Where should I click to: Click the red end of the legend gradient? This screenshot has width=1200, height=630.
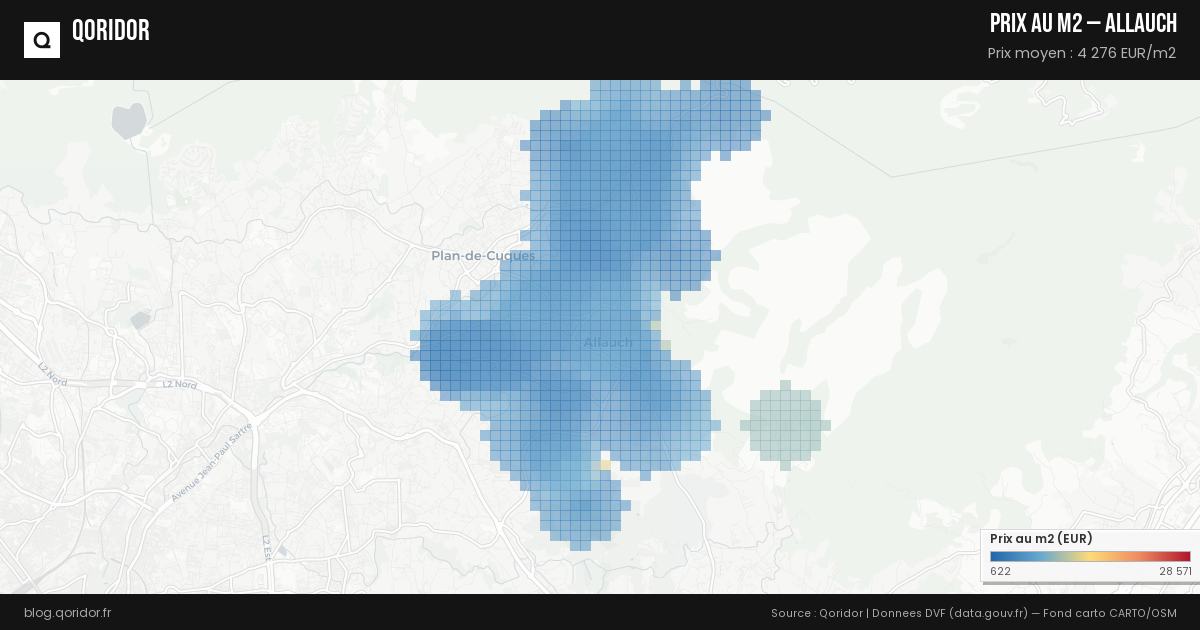[1185, 557]
